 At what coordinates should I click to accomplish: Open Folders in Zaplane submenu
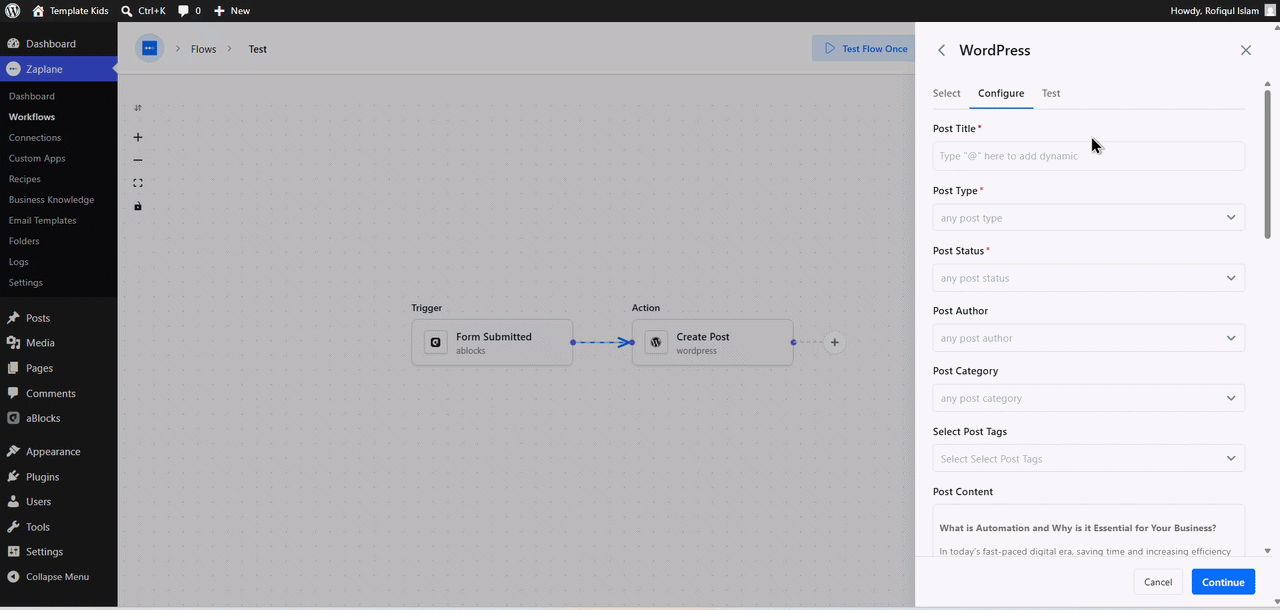(24, 241)
